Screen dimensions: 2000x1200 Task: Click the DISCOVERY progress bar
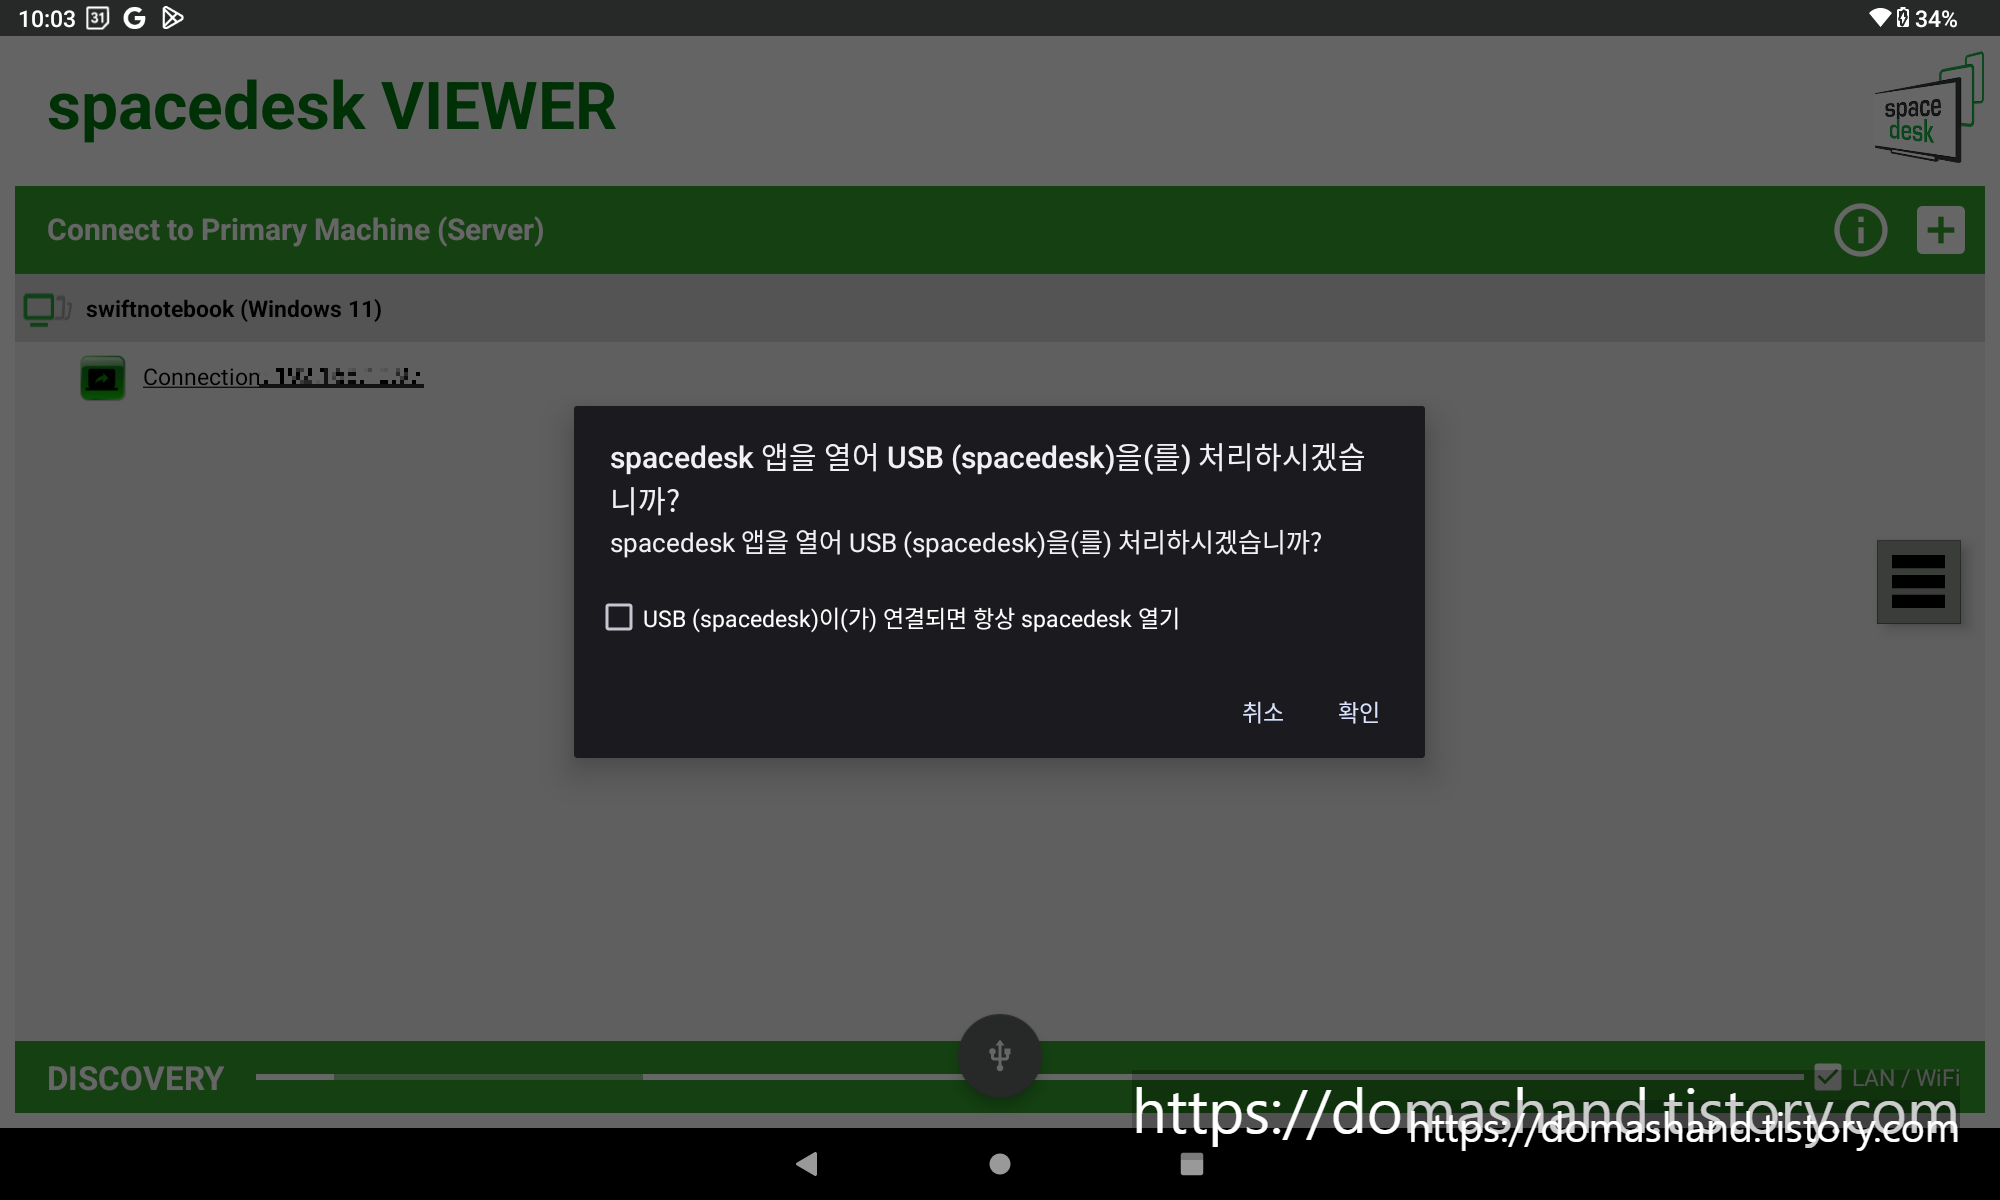click(600, 1077)
